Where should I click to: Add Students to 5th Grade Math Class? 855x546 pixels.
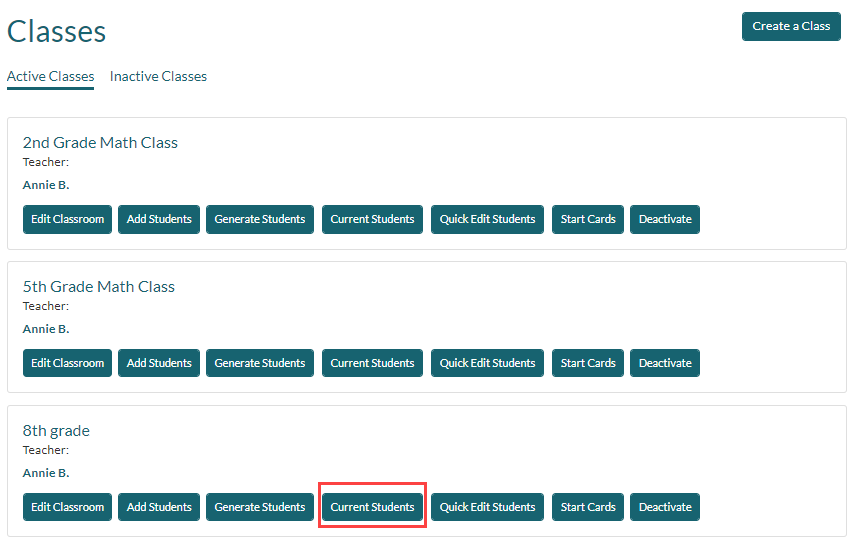pyautogui.click(x=159, y=363)
